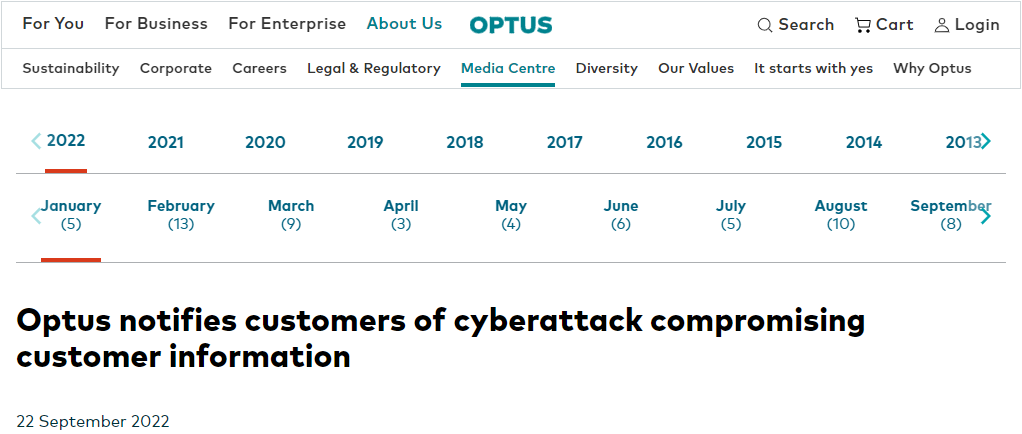Click the Login person icon
Image resolution: width=1022 pixels, height=434 pixels.
942,25
